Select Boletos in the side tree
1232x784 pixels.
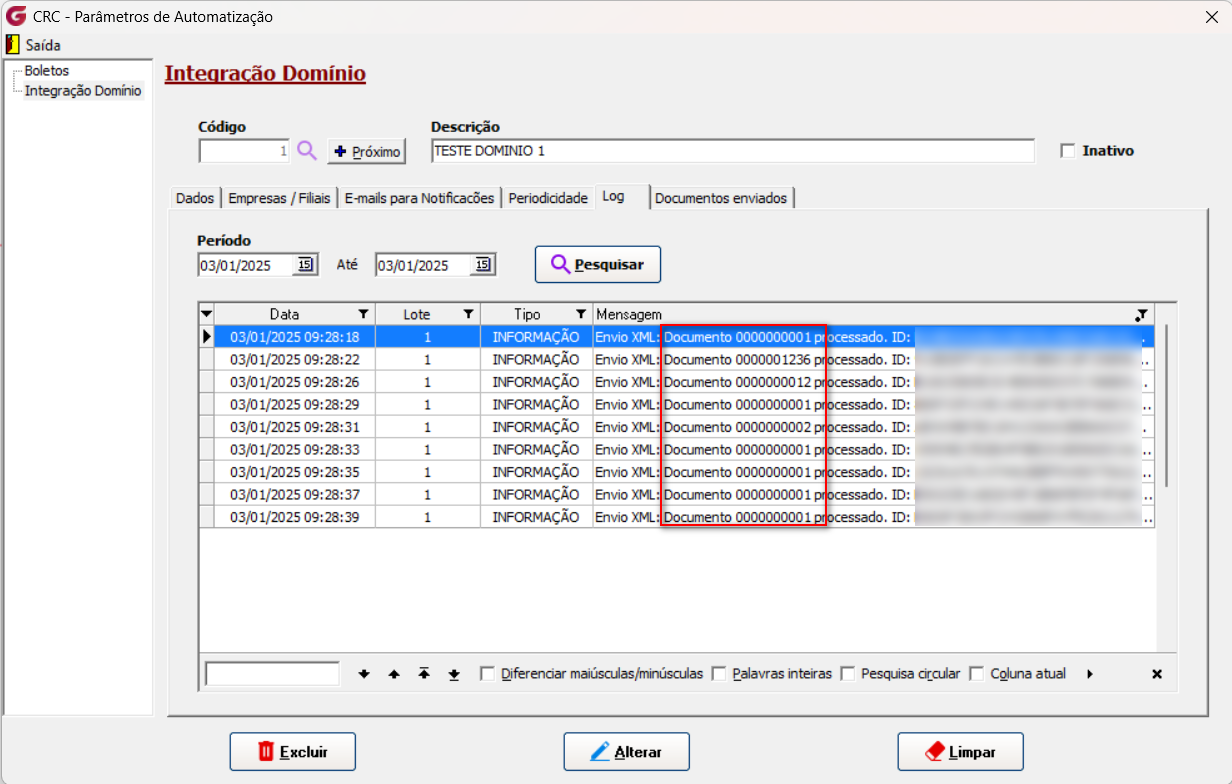click(47, 71)
